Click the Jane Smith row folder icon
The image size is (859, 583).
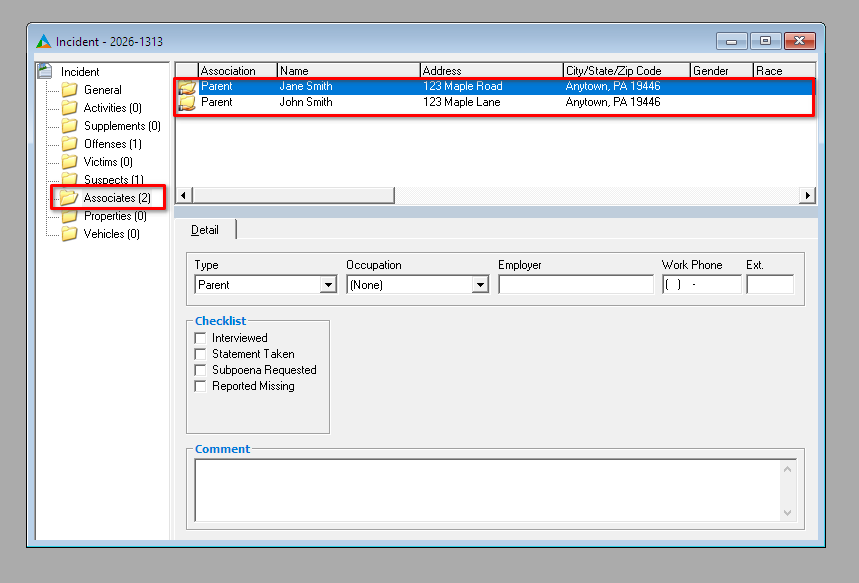pyautogui.click(x=187, y=87)
